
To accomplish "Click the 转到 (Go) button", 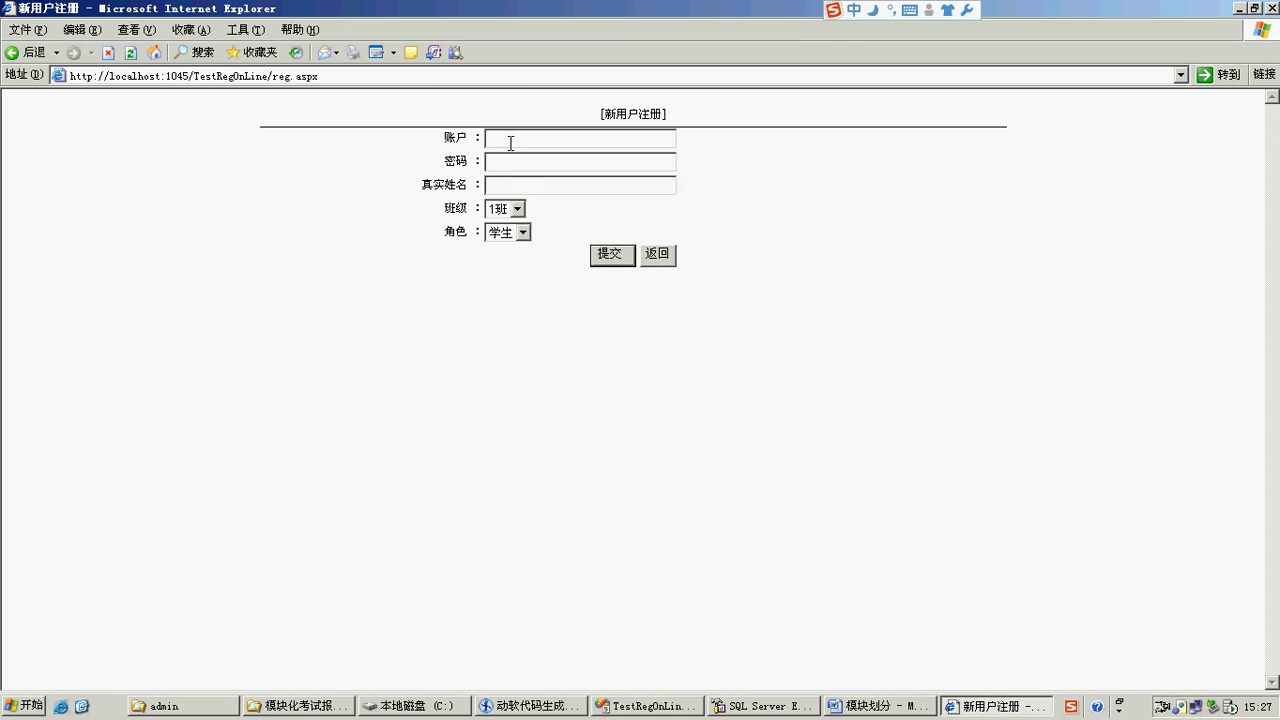I will [1219, 75].
